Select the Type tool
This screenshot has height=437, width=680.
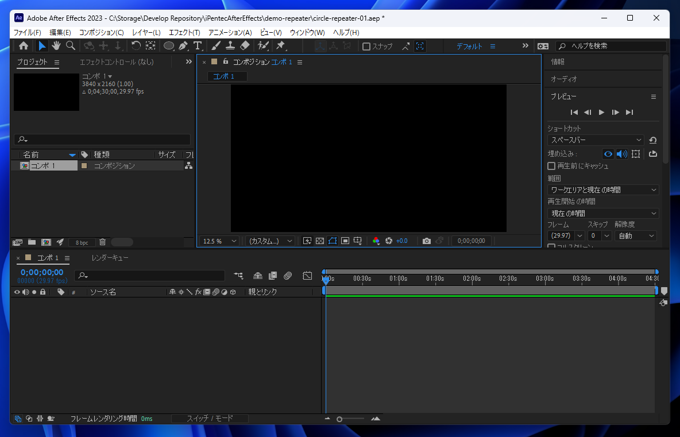198,46
